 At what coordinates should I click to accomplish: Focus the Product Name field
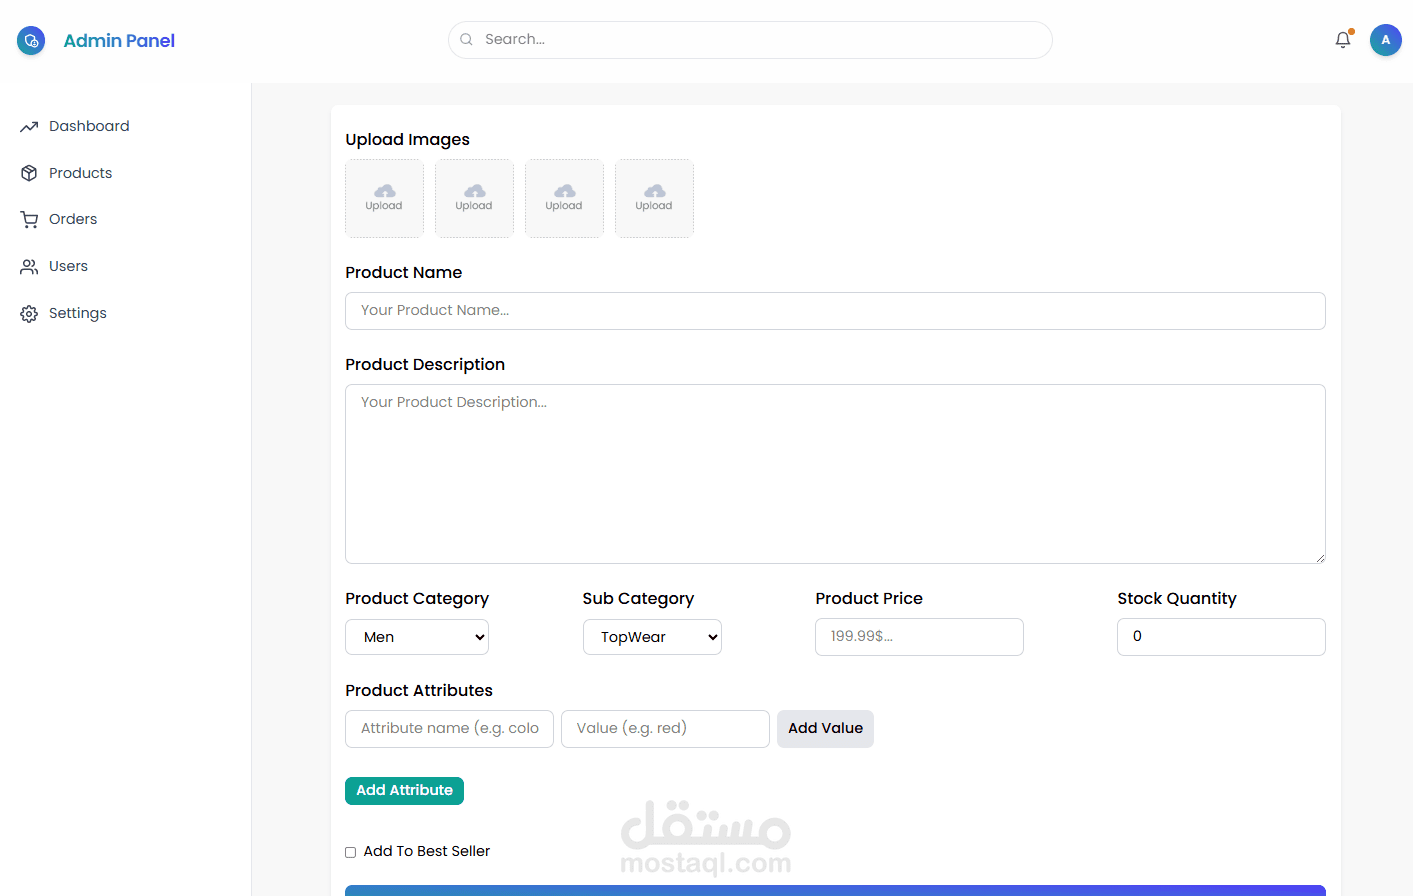point(835,311)
